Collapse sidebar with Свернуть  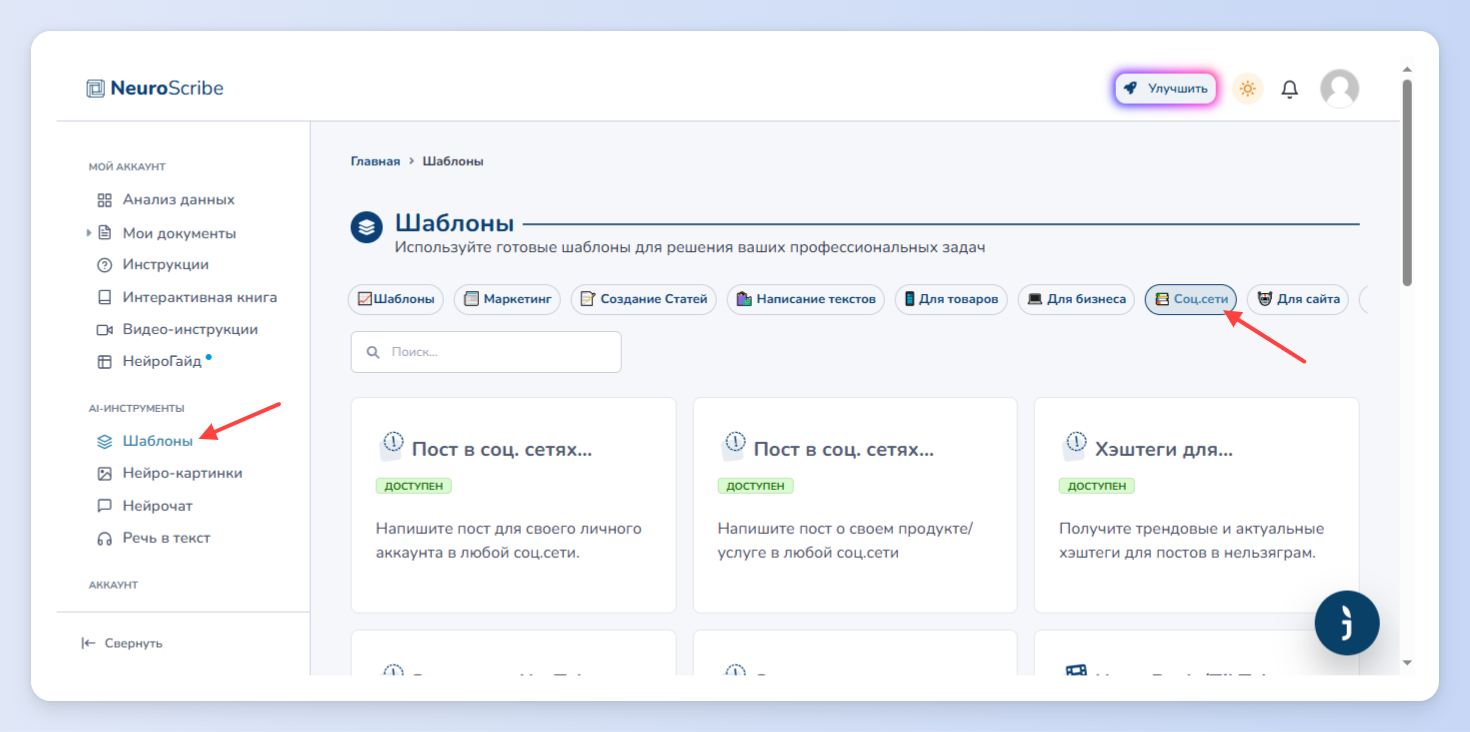(122, 643)
